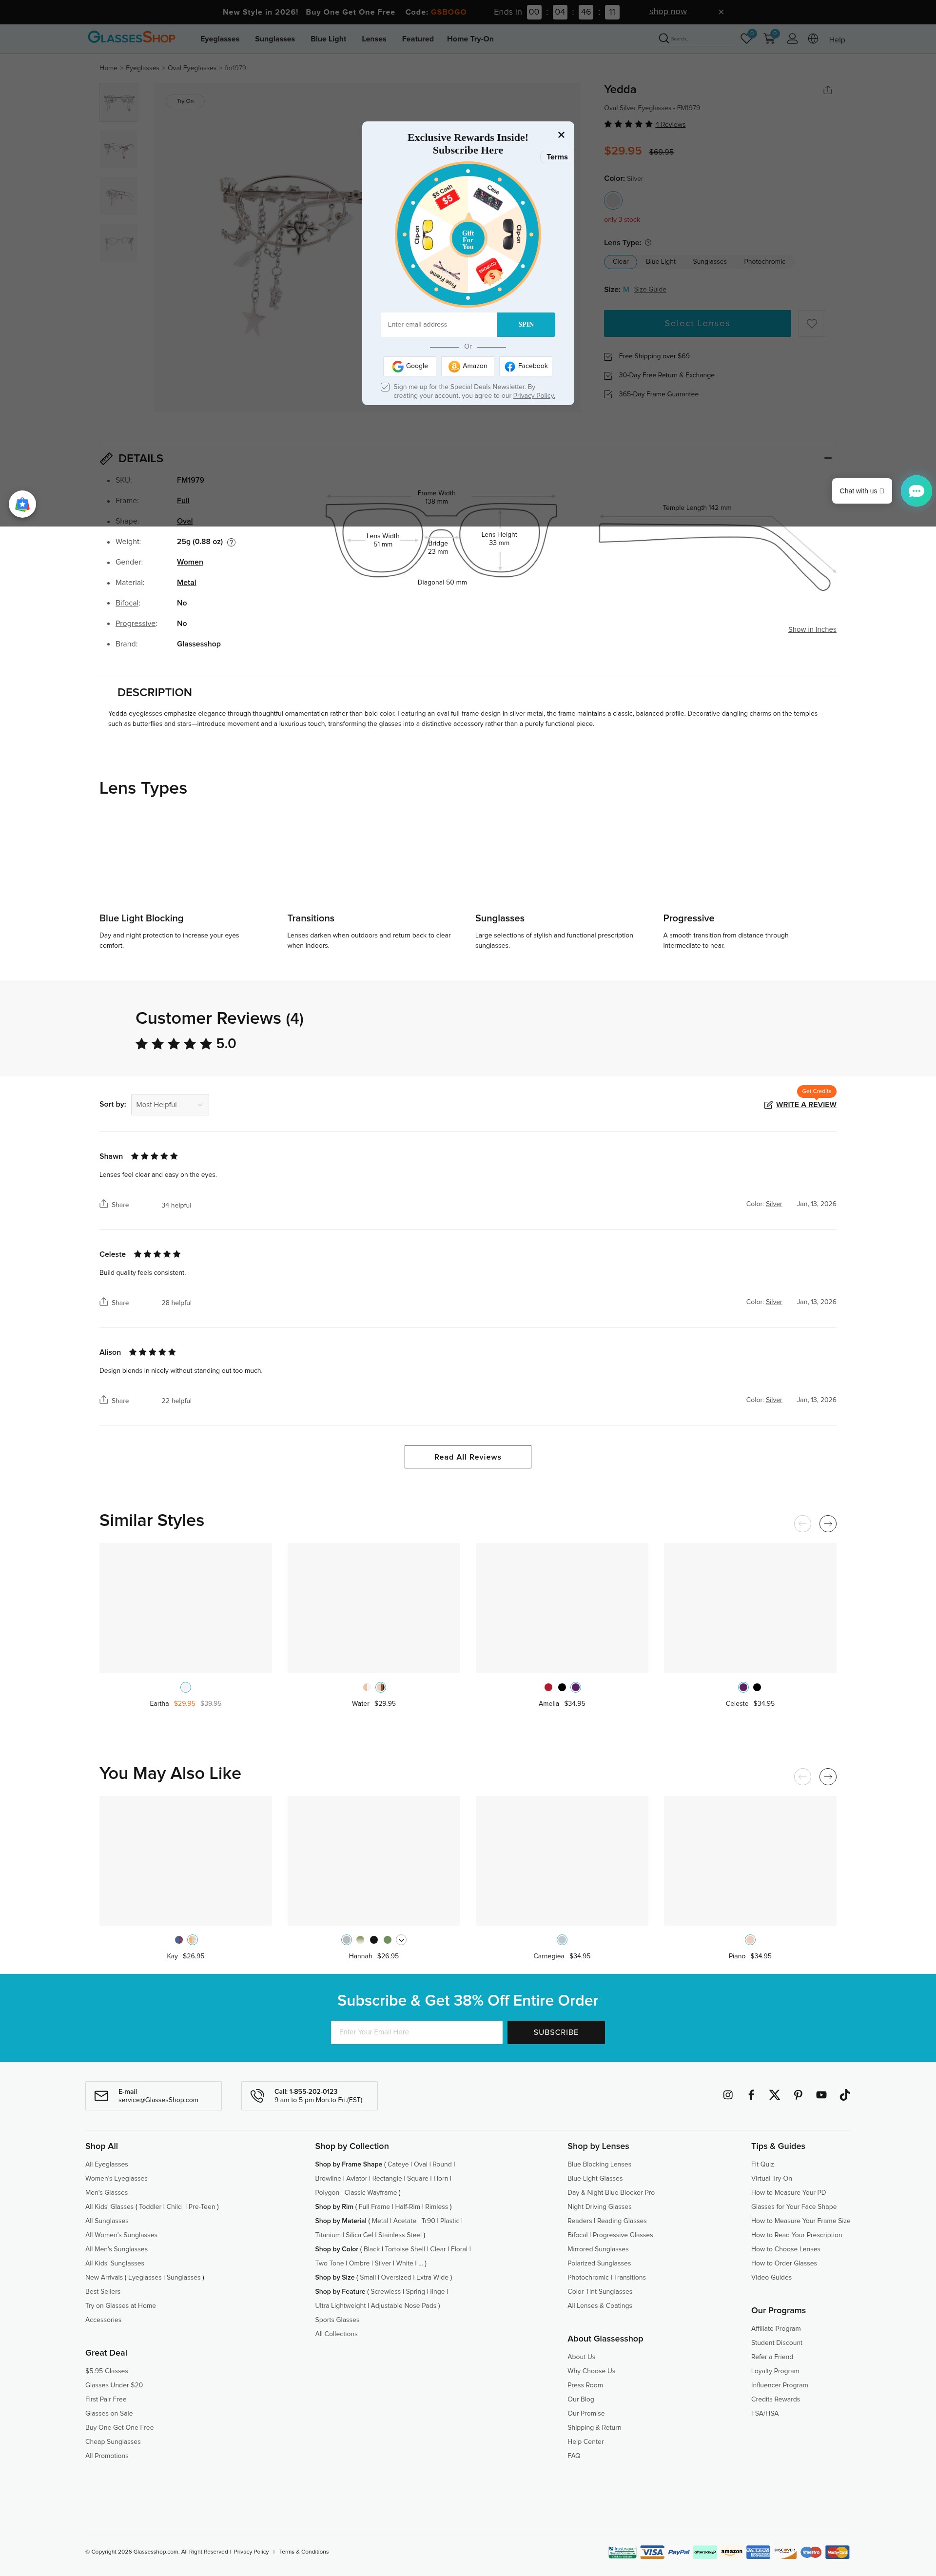
Task: Click Show in Inches link
Action: tap(812, 629)
